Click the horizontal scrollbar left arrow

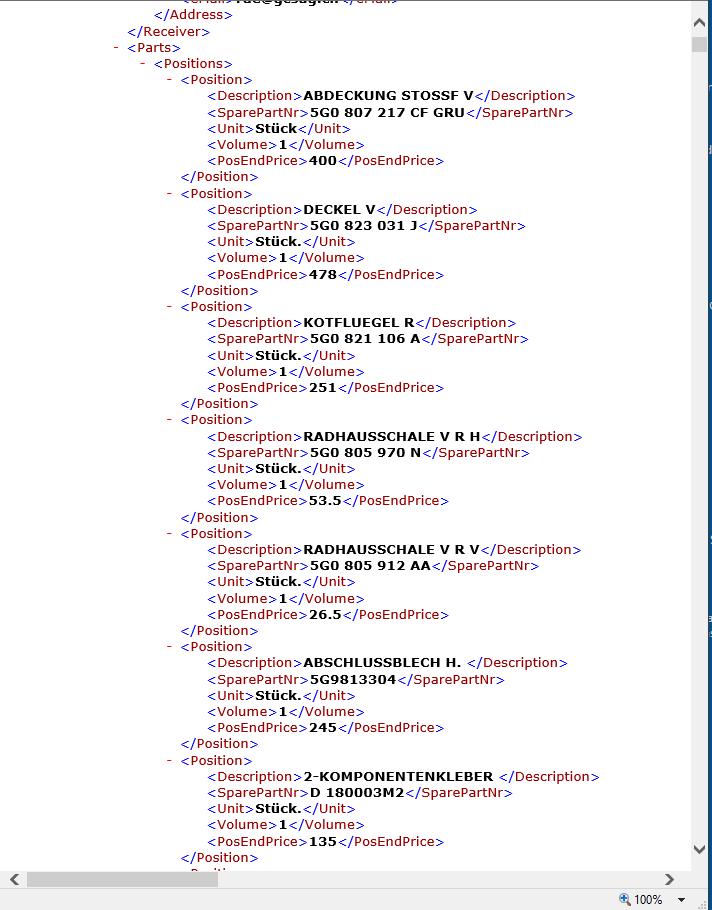(14, 879)
